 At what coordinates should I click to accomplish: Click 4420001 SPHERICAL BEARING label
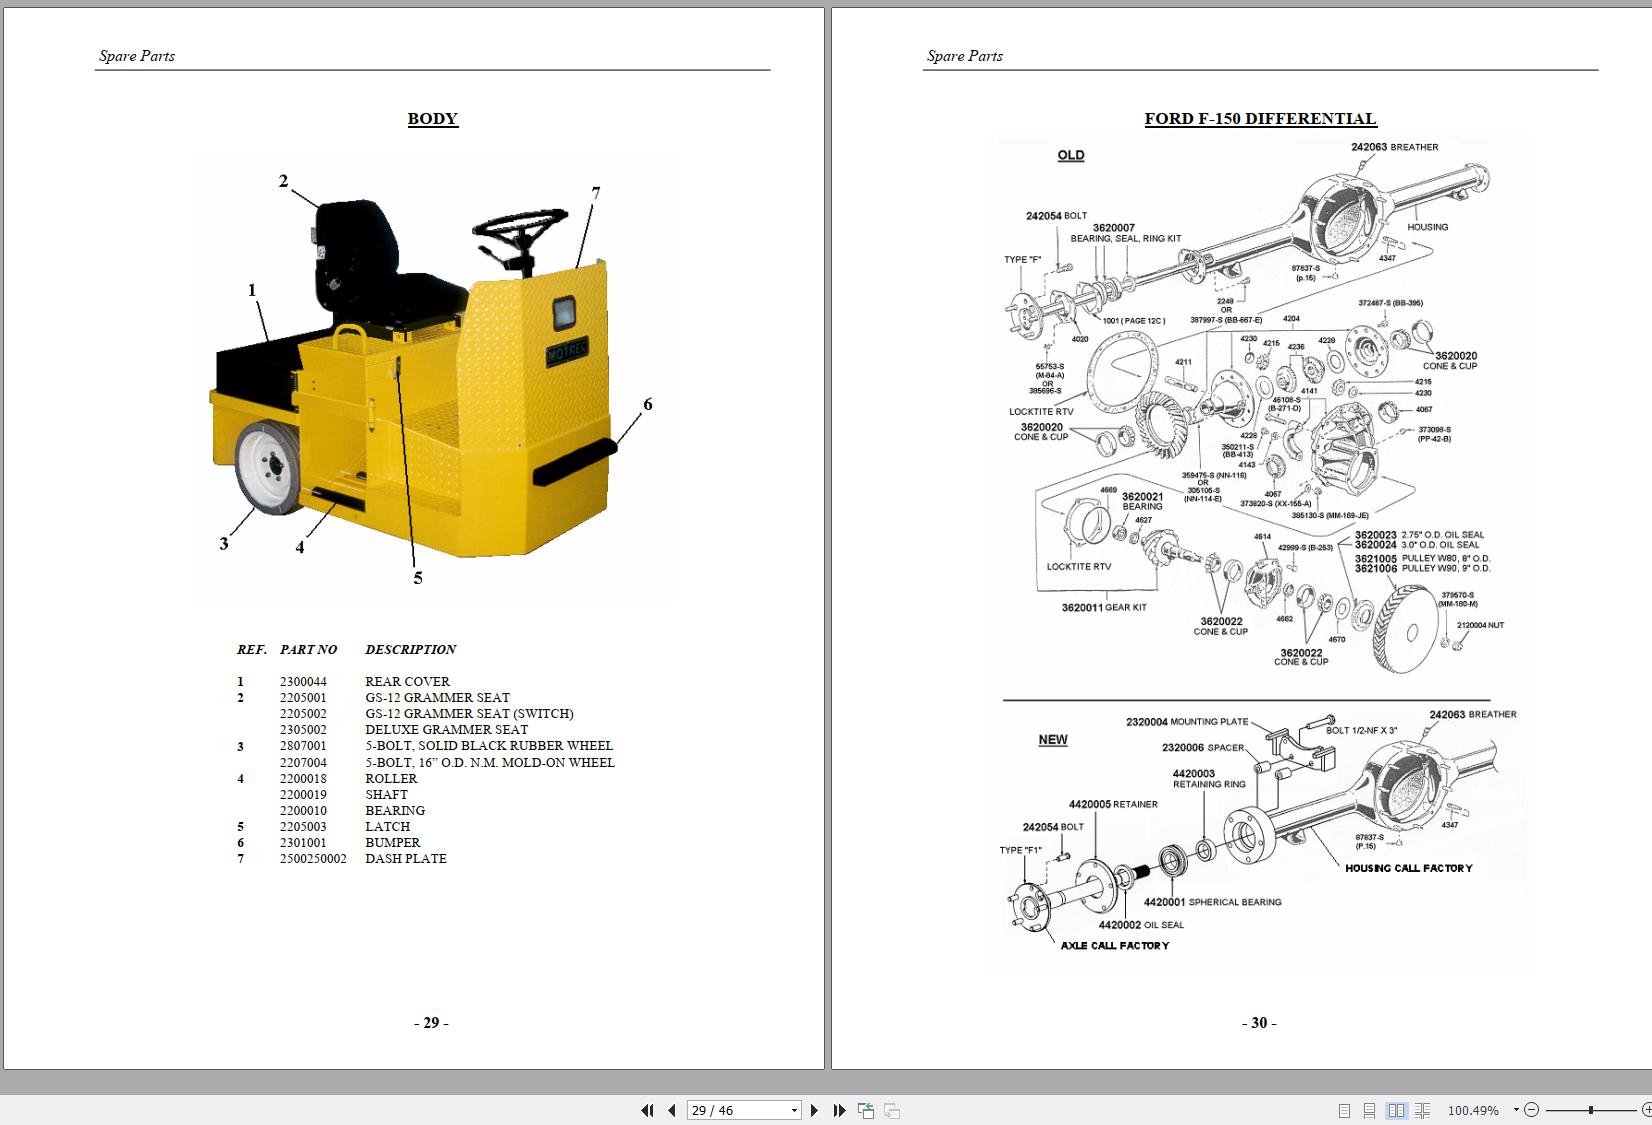[x=1212, y=902]
